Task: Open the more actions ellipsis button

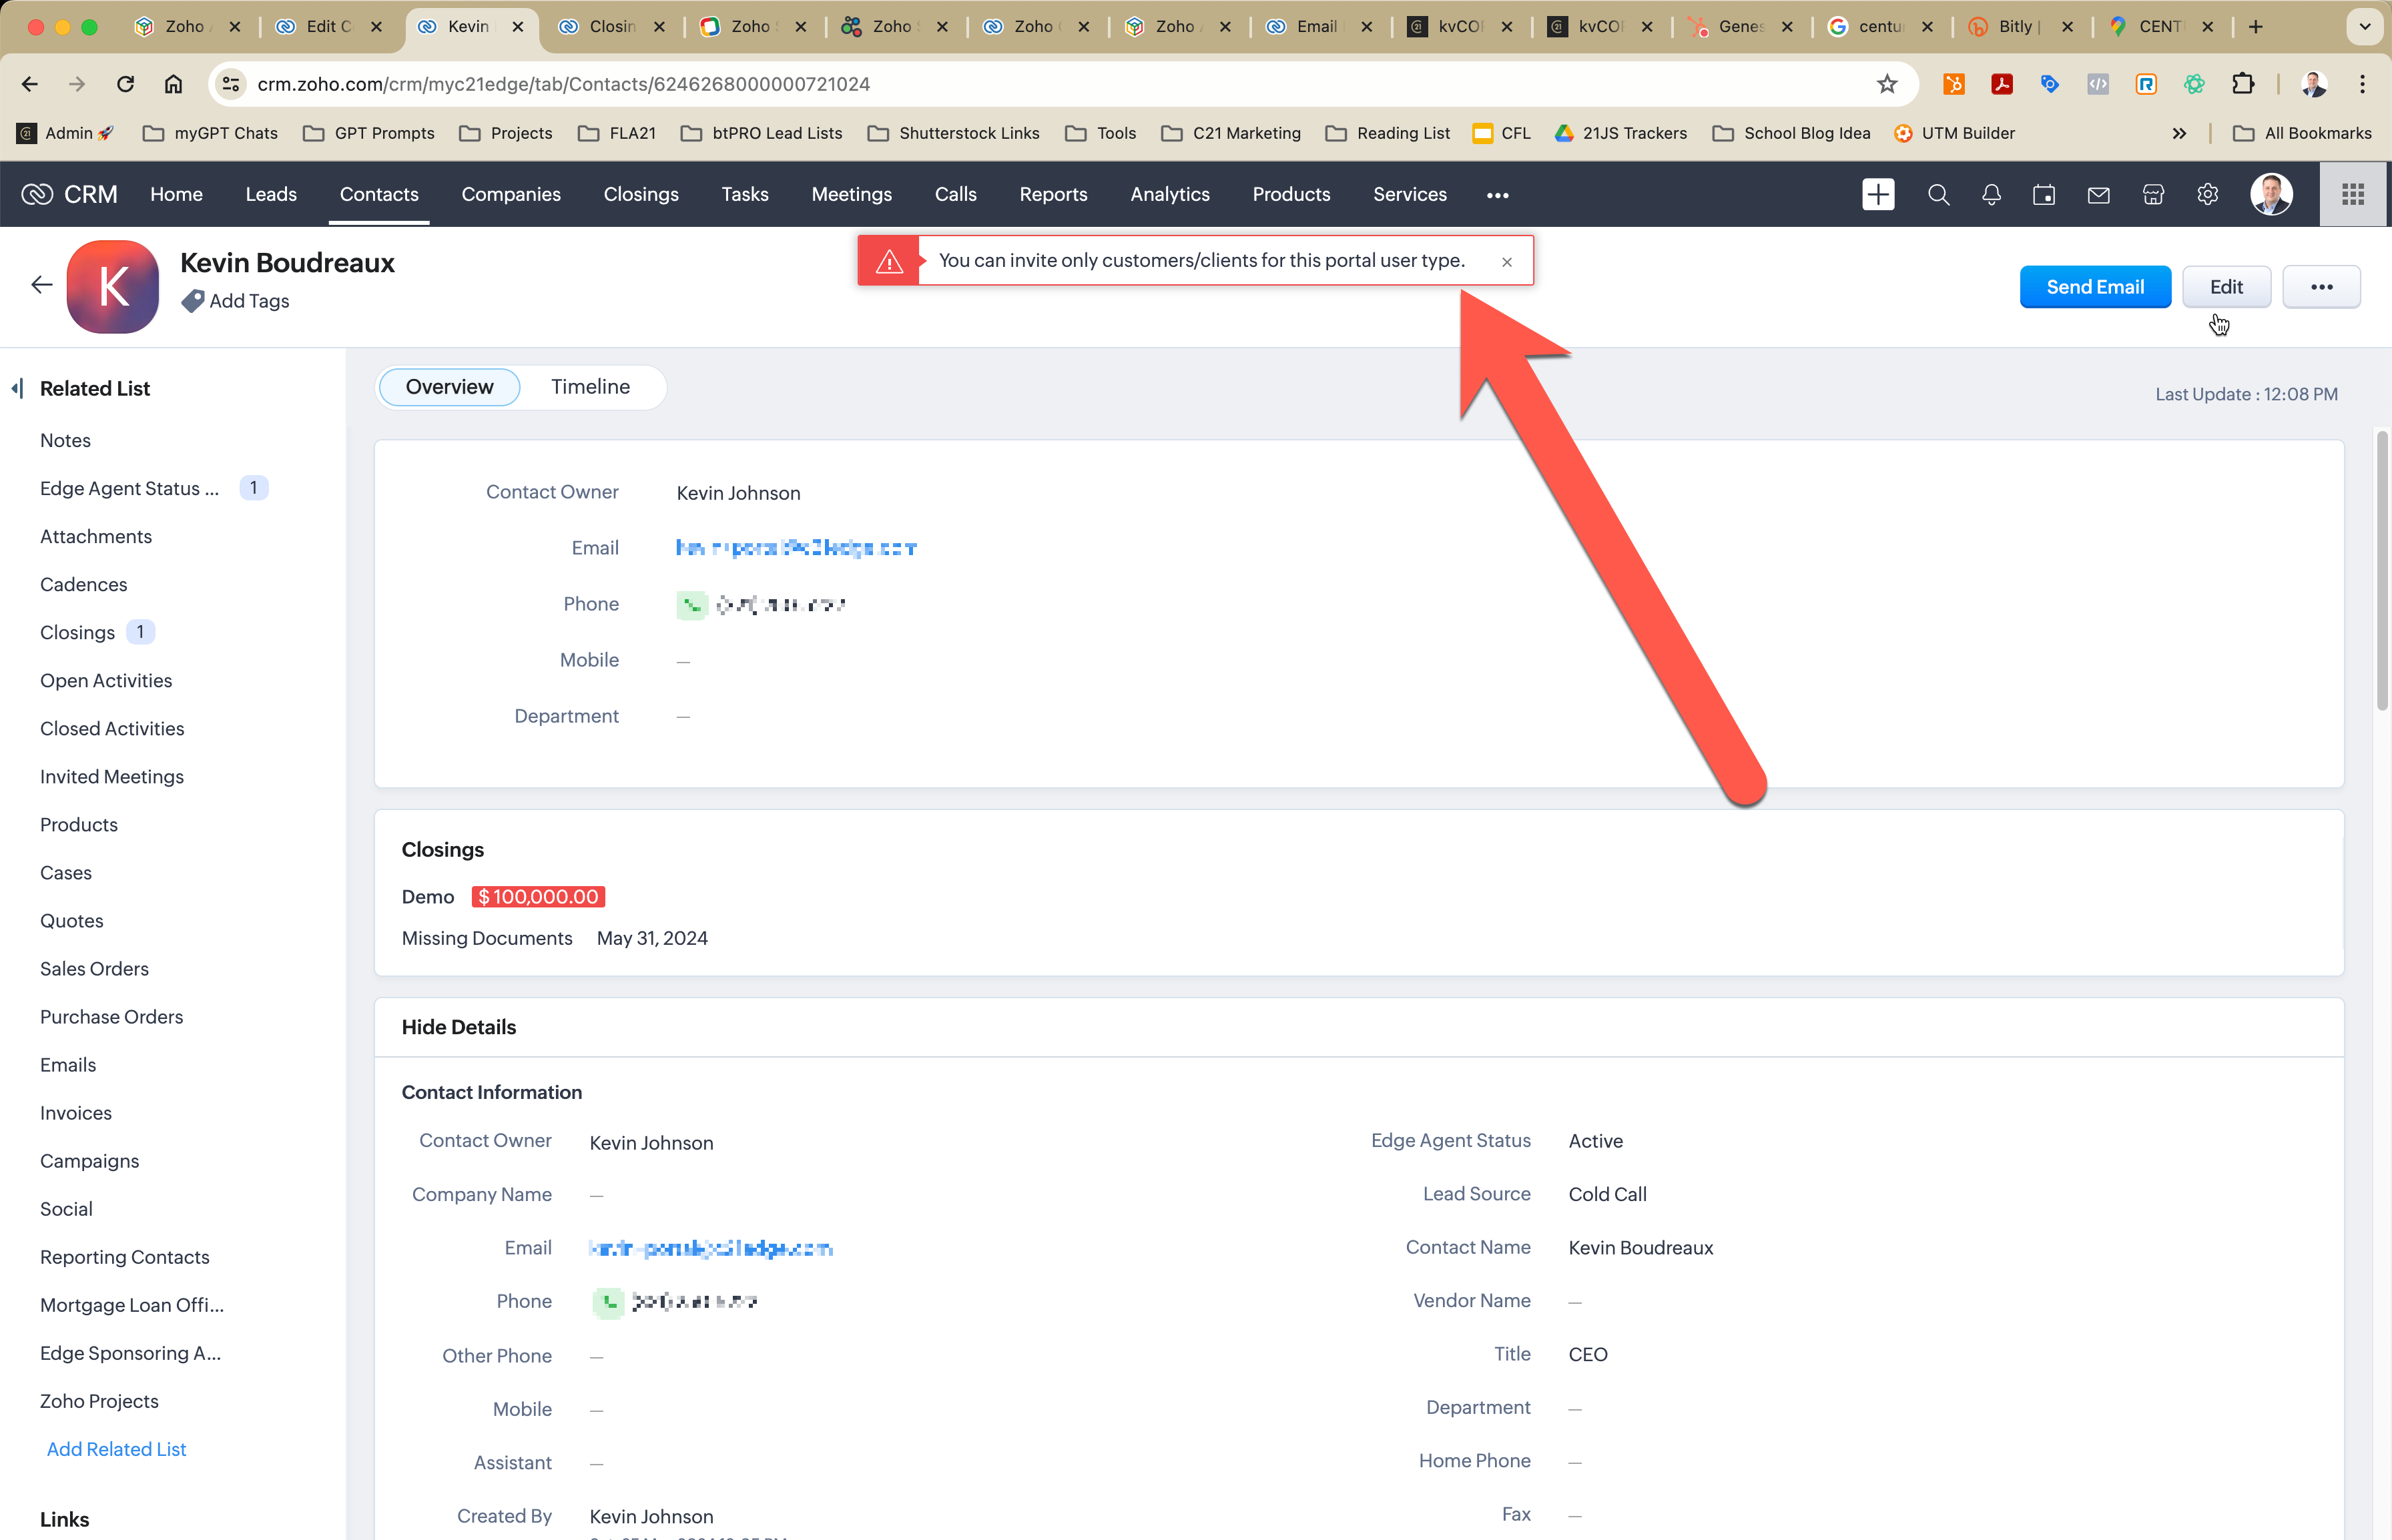Action: [2321, 287]
